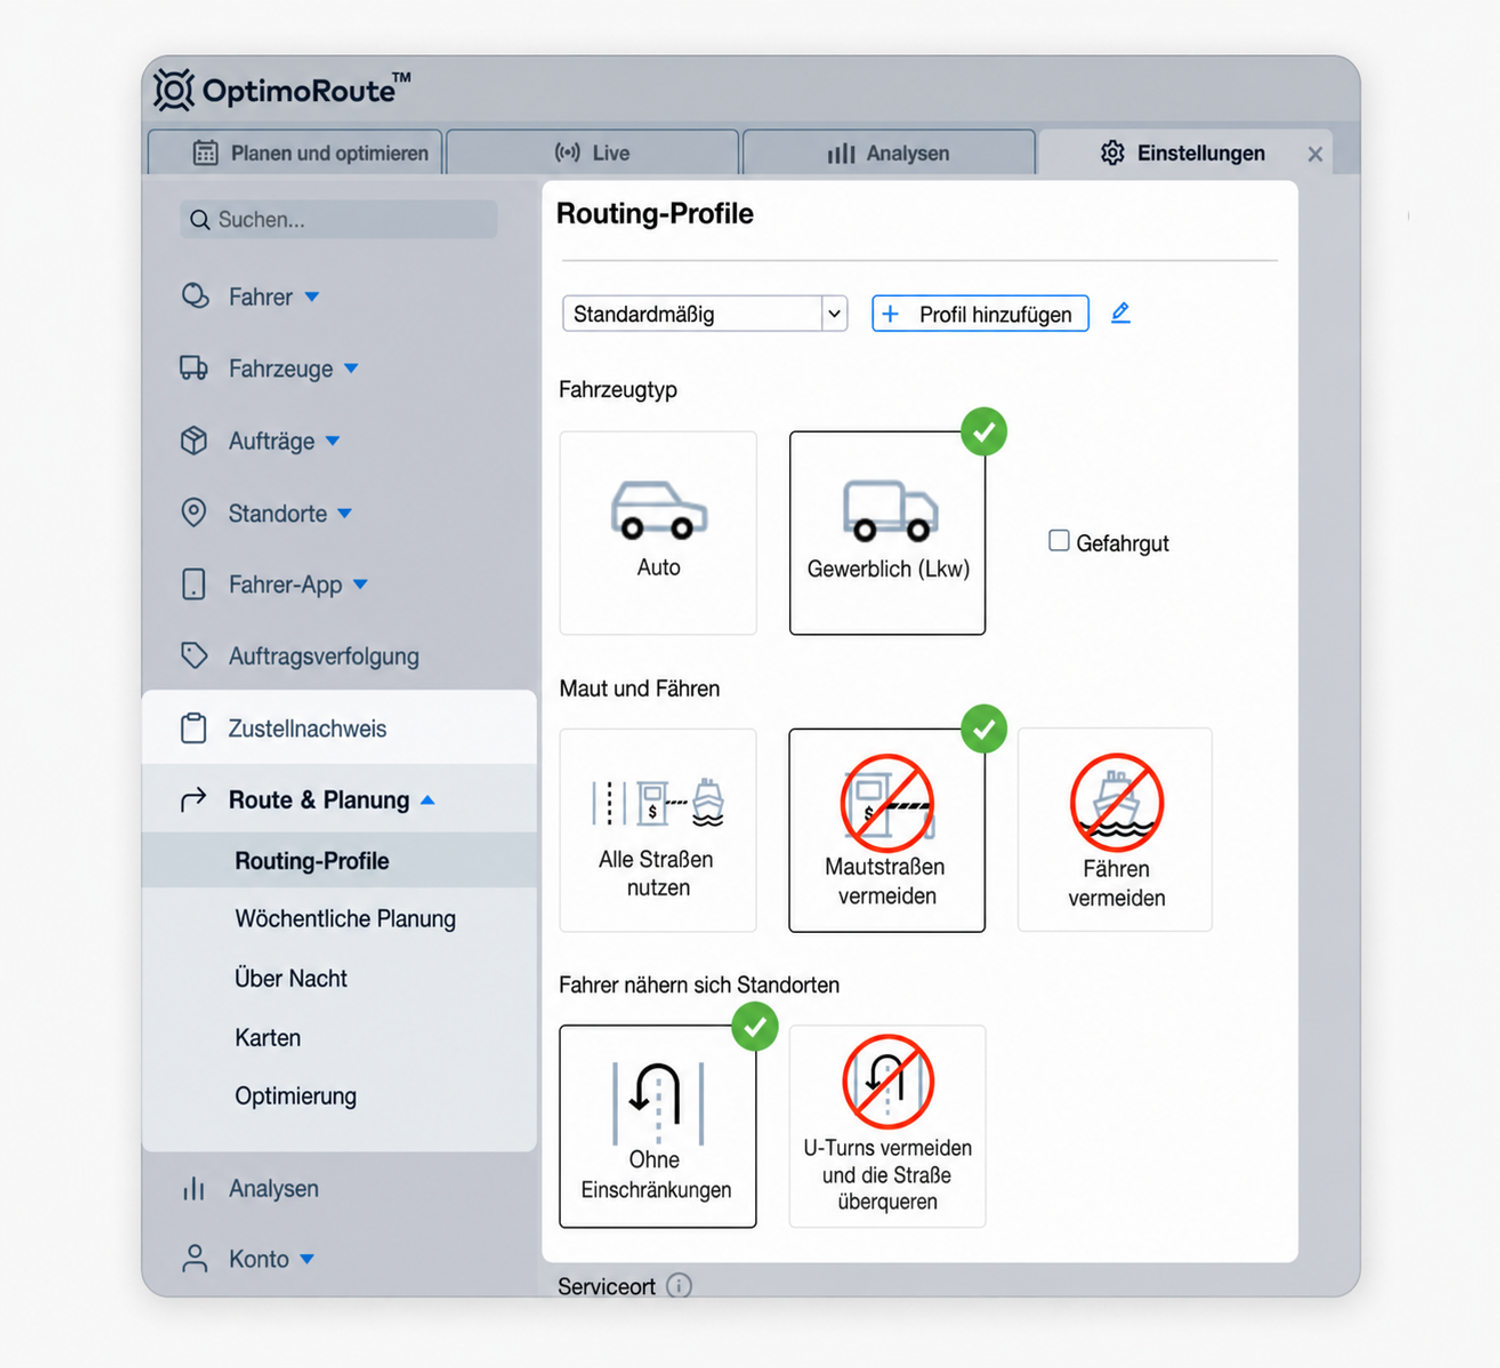1500x1368 pixels.
Task: Click the Zustellnachweis clipboard icon
Action: coord(194,728)
